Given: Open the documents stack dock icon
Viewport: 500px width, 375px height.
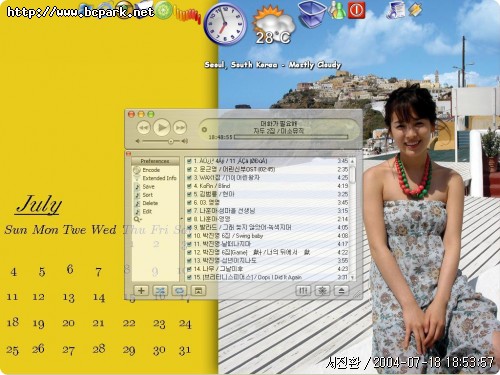Looking at the screenshot, I should (x=396, y=10).
